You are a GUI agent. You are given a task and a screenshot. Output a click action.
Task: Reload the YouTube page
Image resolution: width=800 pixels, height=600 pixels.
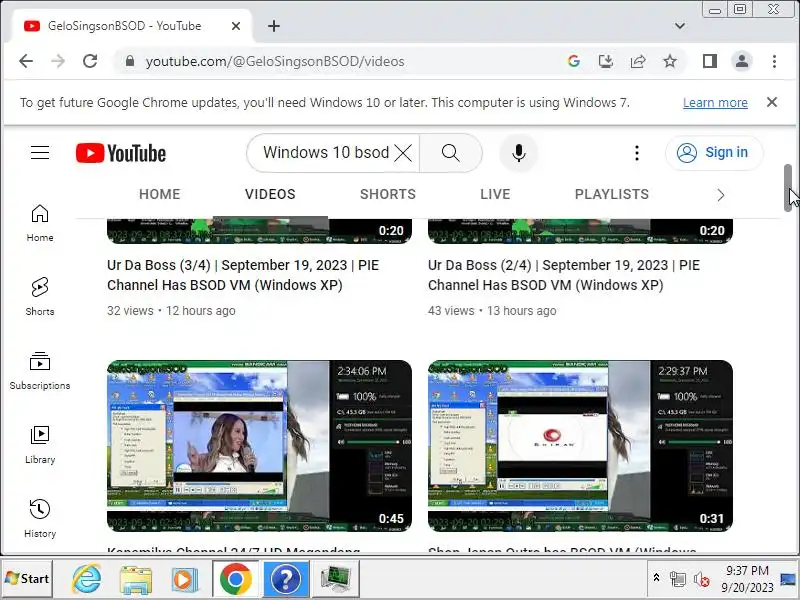(x=90, y=61)
